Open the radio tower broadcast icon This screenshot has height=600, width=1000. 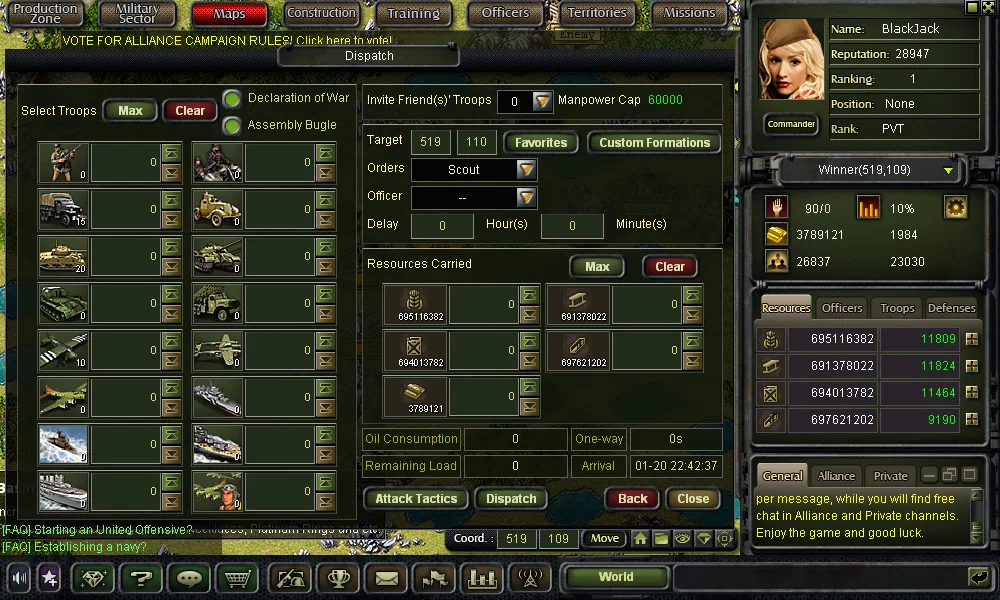click(x=530, y=578)
